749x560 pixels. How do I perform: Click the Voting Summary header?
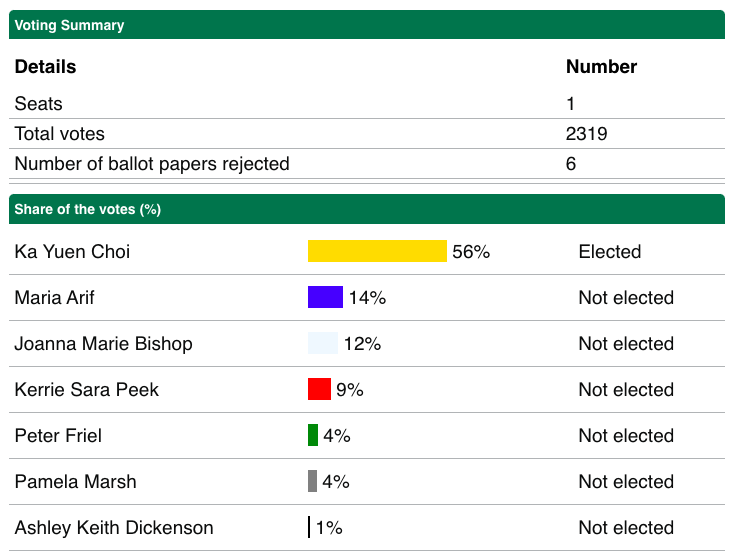click(69, 25)
